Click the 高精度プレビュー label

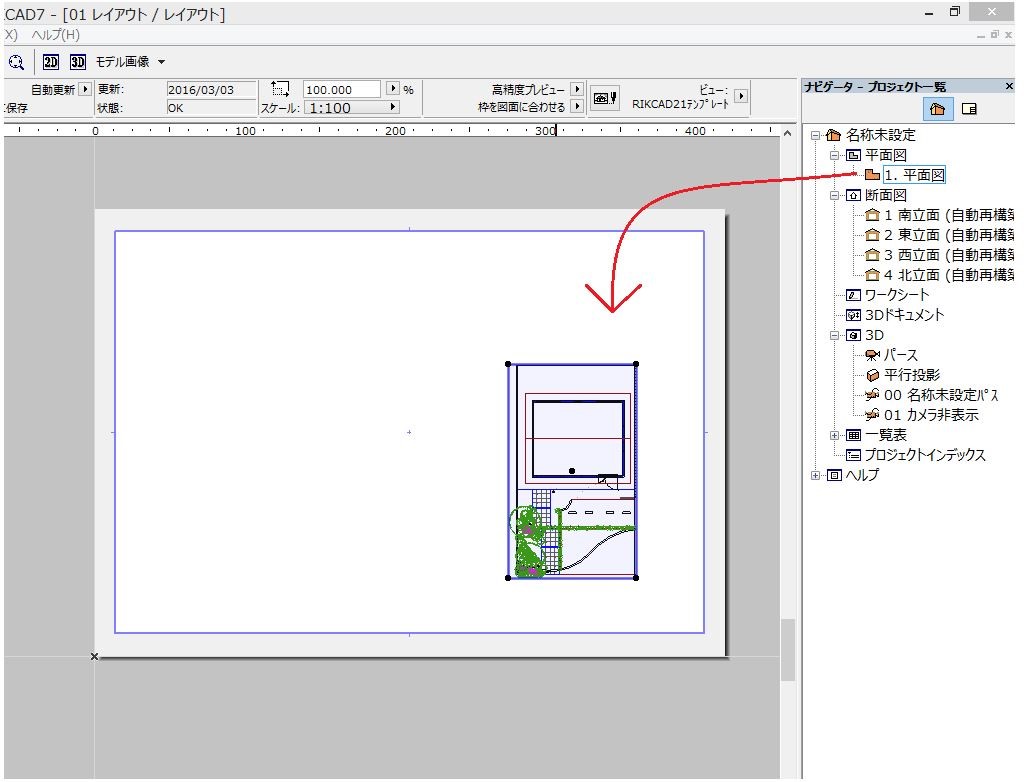coord(528,90)
